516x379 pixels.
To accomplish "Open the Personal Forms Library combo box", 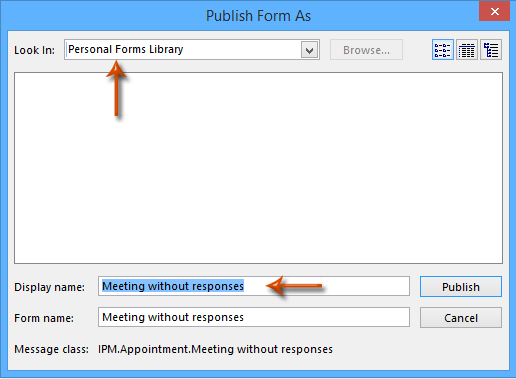I will coord(192,50).
